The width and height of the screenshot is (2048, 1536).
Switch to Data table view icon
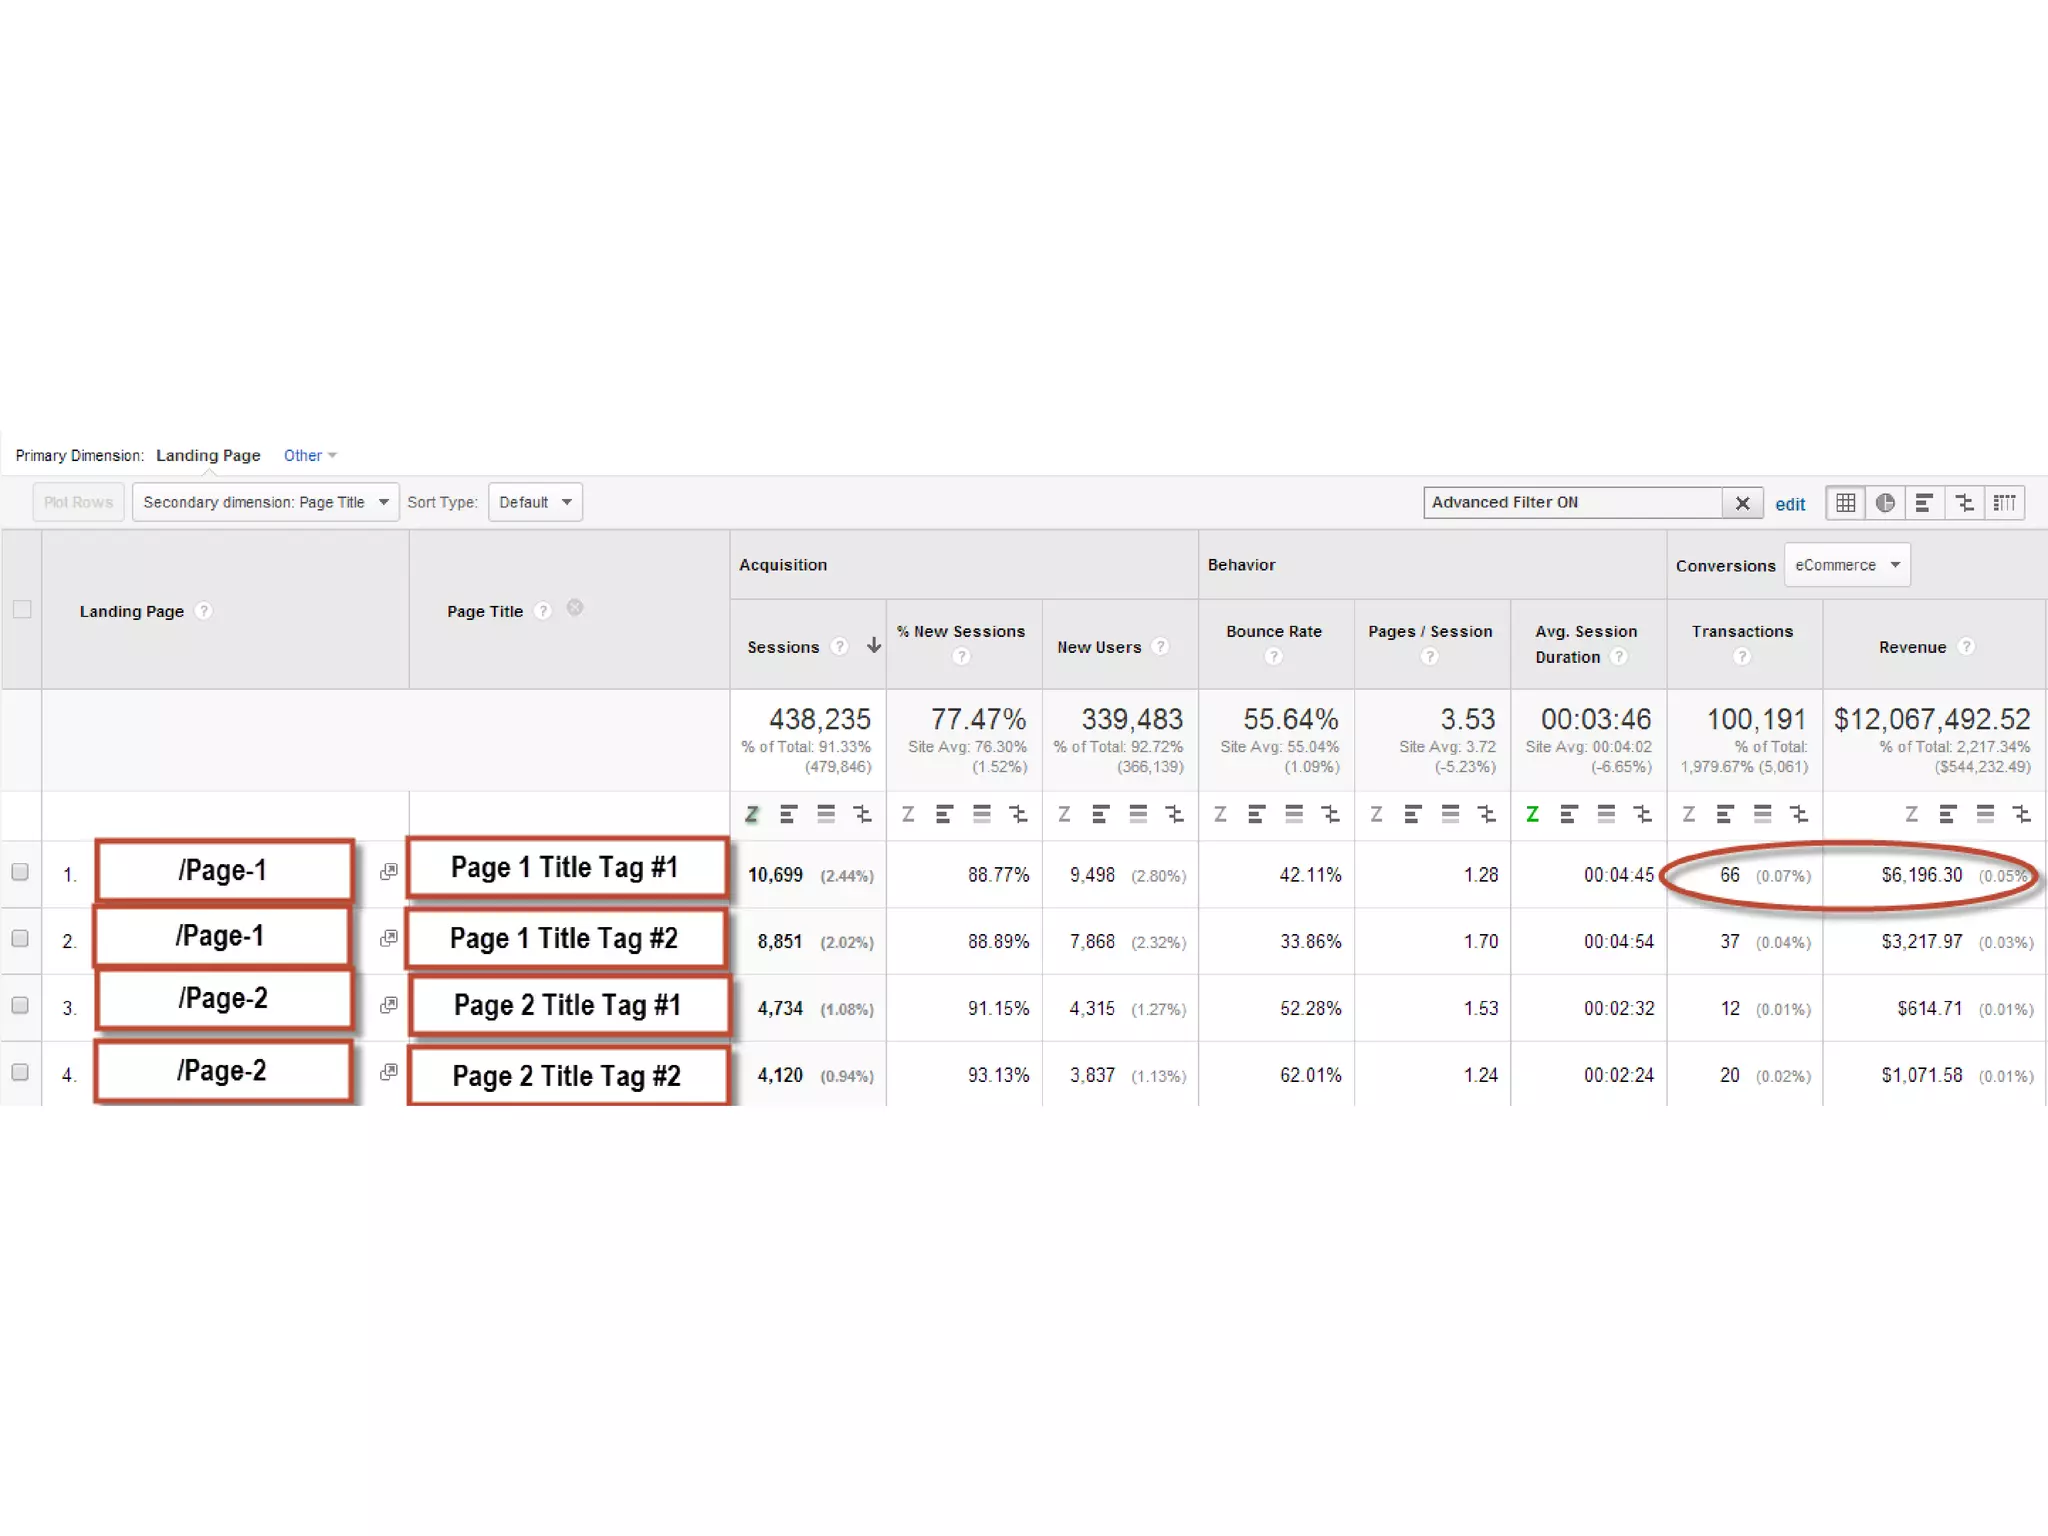click(x=1845, y=503)
